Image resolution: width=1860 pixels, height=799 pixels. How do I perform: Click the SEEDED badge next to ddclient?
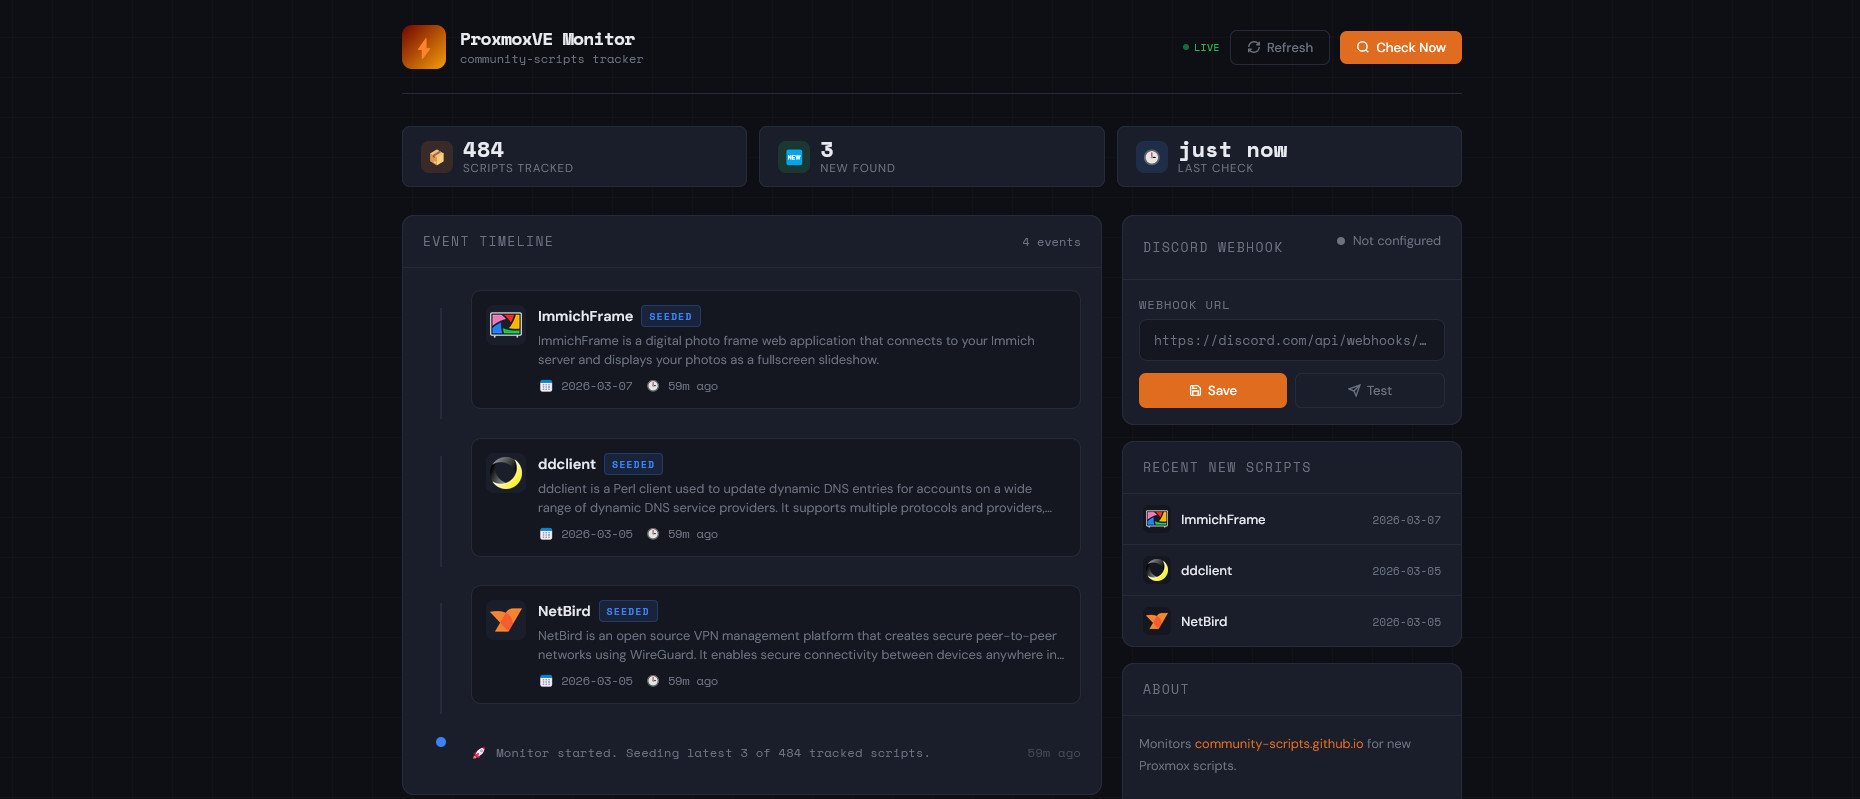(633, 465)
